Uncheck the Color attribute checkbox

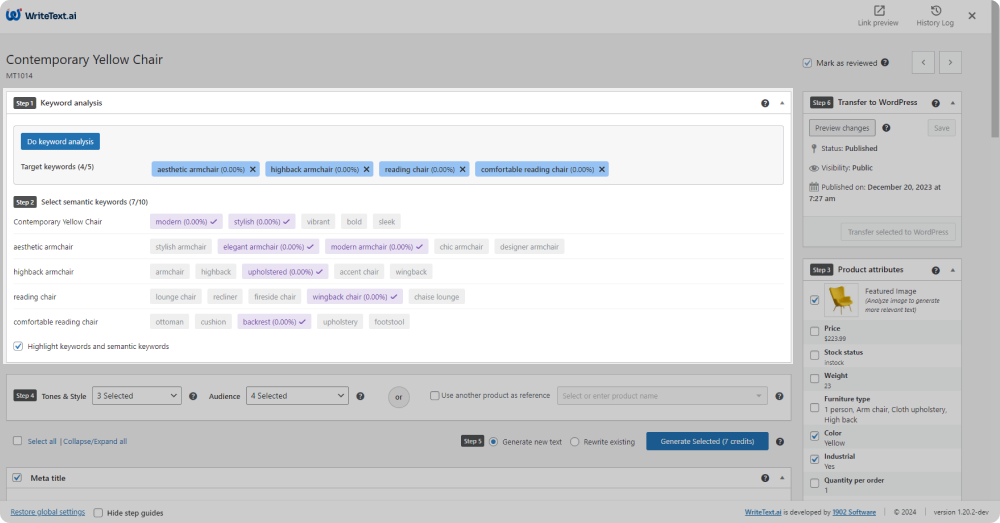coord(814,436)
